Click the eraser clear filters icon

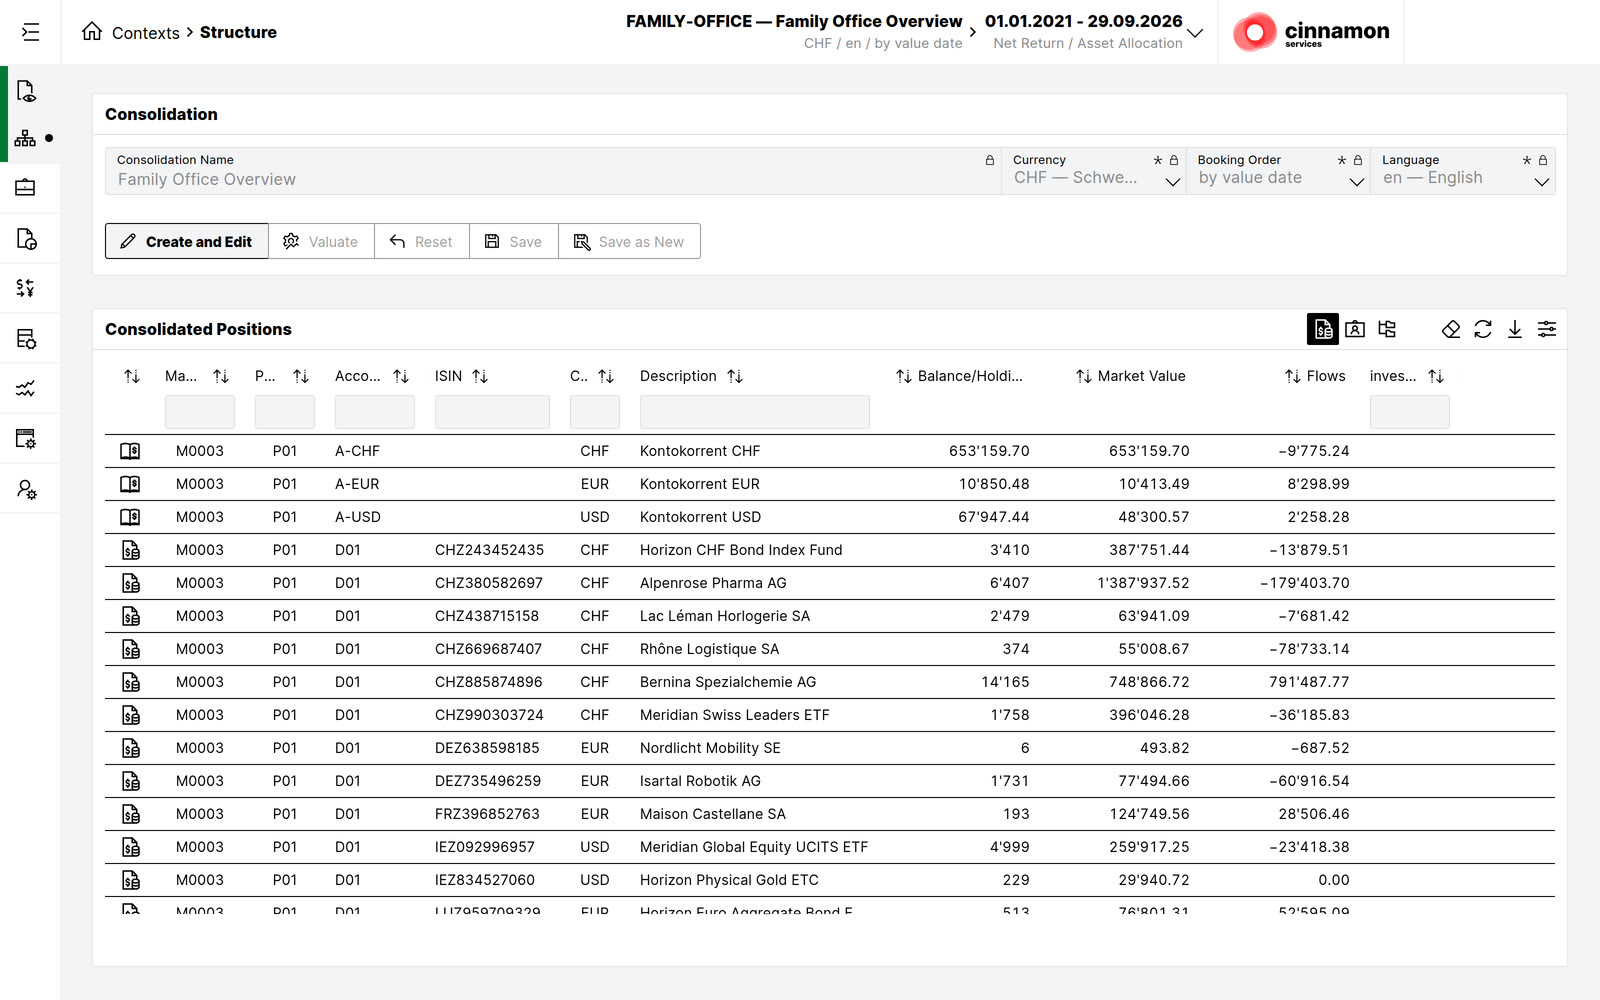pos(1451,329)
